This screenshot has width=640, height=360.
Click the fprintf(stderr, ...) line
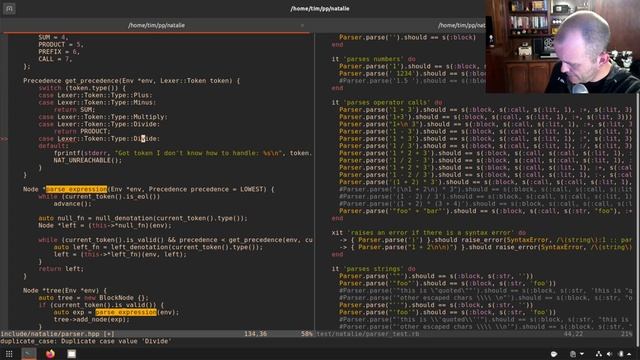point(183,153)
